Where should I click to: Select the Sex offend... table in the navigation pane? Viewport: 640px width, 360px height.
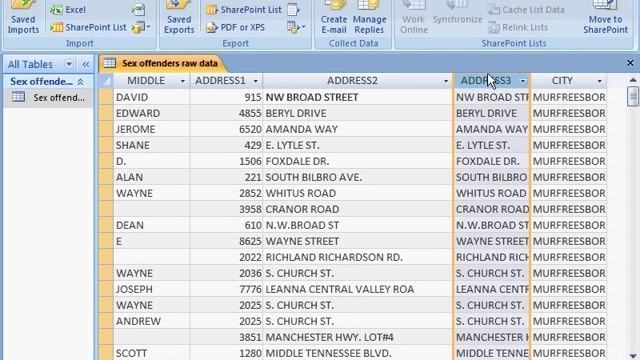48,98
